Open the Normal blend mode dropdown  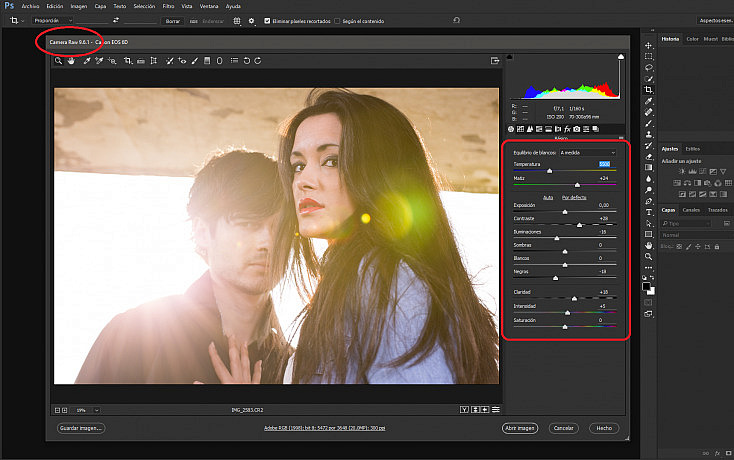click(x=695, y=235)
